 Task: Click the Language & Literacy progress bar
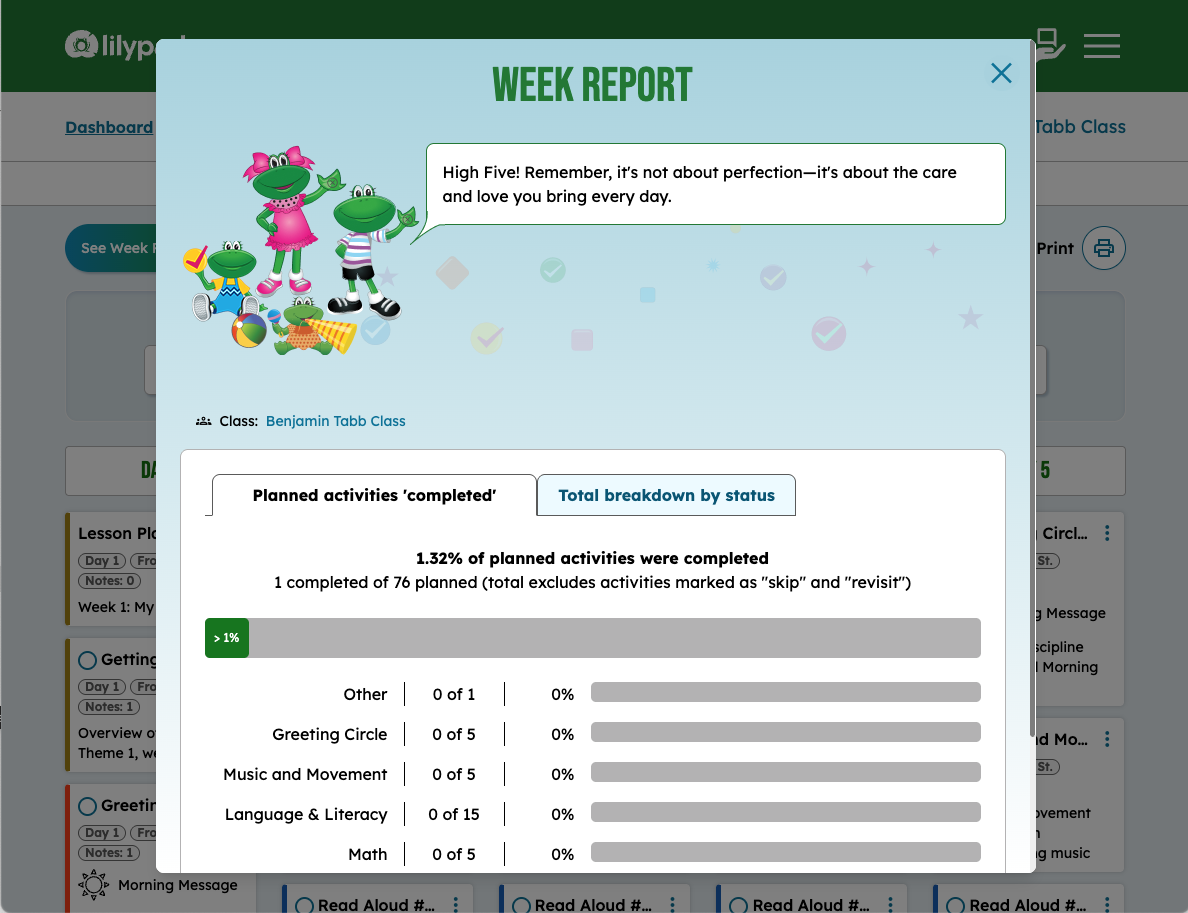(x=786, y=812)
